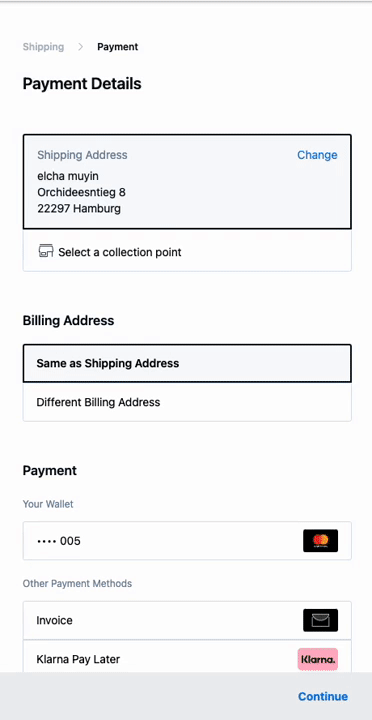Click the Your Wallet label

click(48, 504)
